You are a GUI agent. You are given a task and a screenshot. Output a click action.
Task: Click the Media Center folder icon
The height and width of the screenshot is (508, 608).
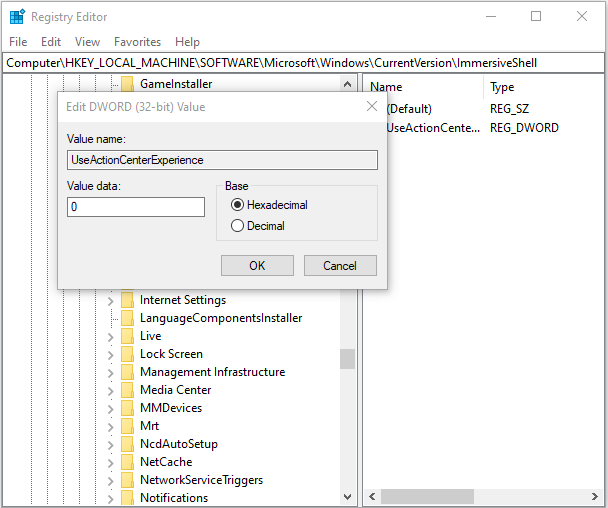127,390
